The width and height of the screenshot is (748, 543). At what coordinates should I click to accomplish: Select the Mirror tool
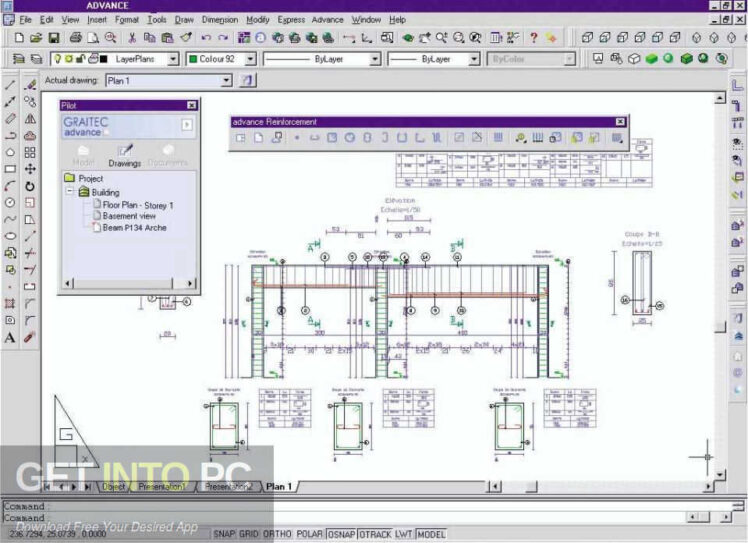coord(30,119)
